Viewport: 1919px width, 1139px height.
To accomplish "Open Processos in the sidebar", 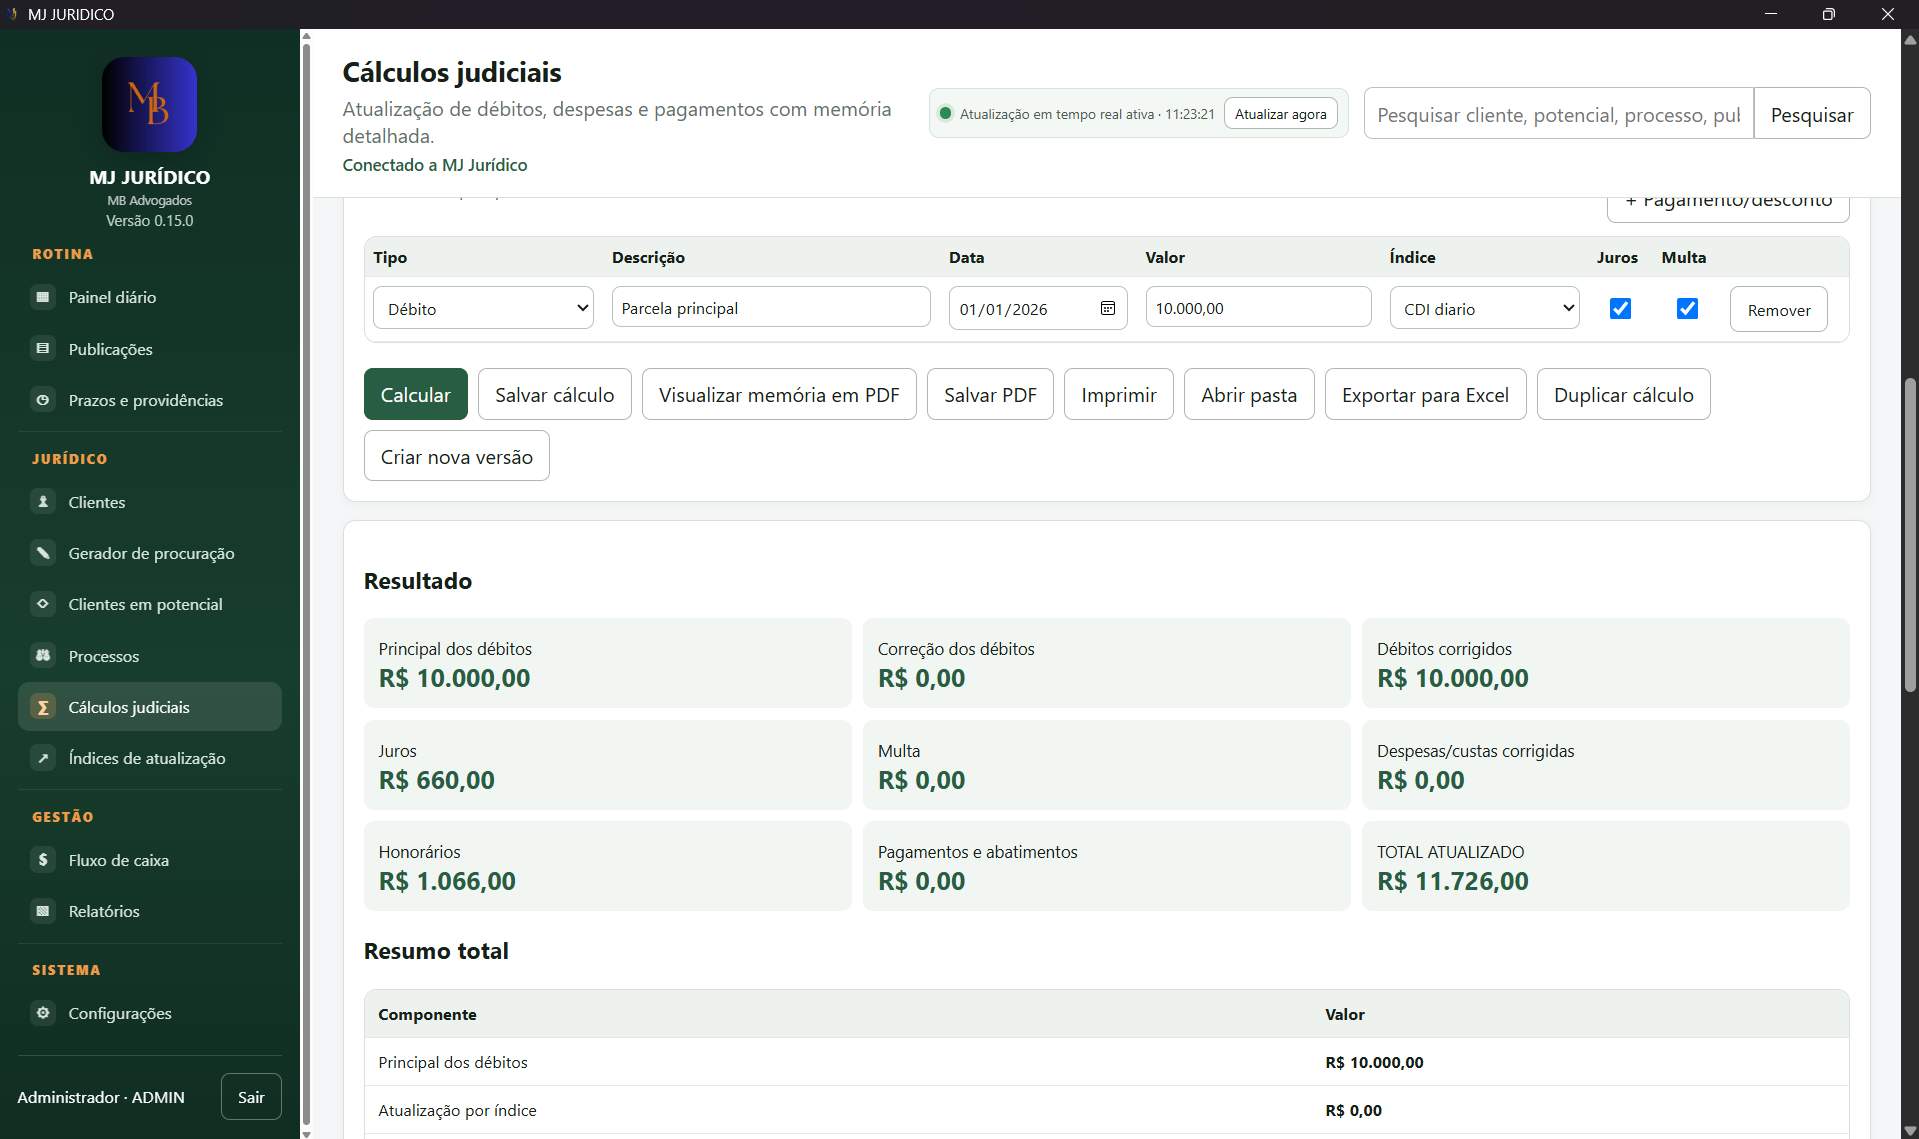I will pyautogui.click(x=150, y=656).
